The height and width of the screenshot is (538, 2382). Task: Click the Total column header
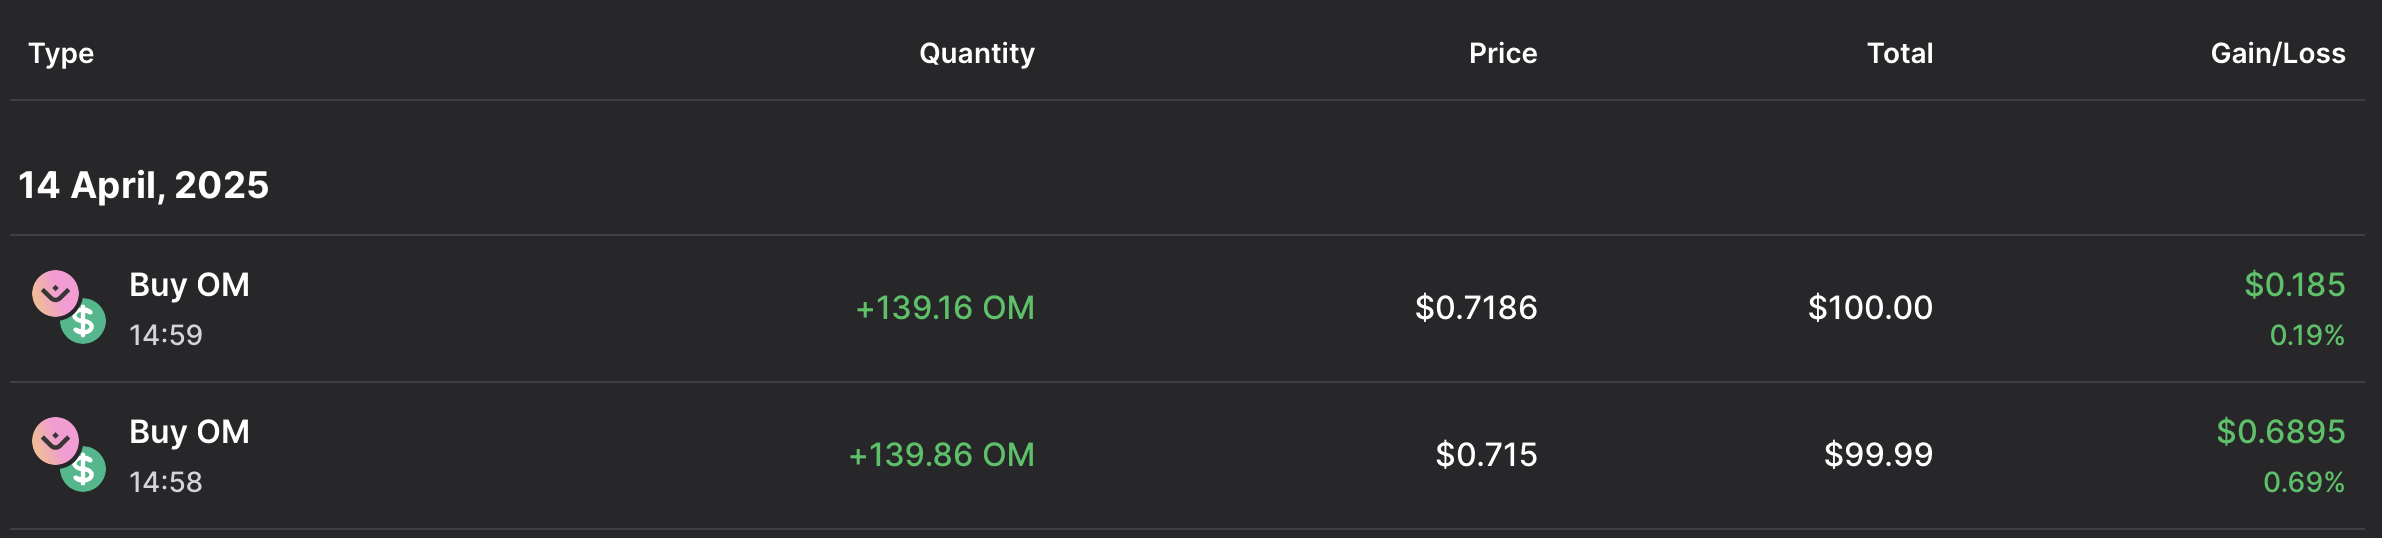point(1899,53)
